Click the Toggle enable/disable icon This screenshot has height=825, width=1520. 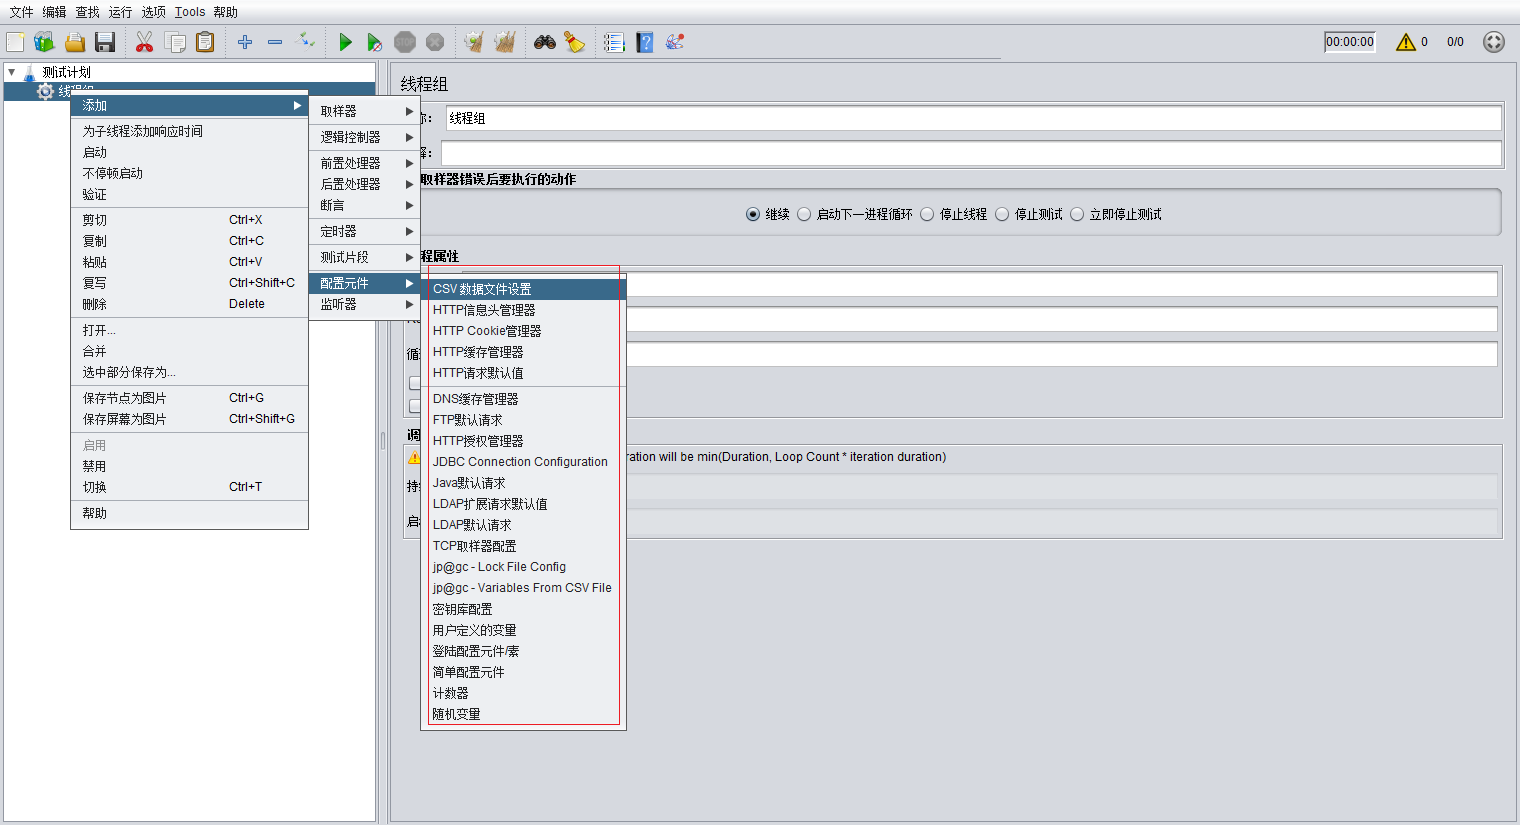(x=306, y=42)
